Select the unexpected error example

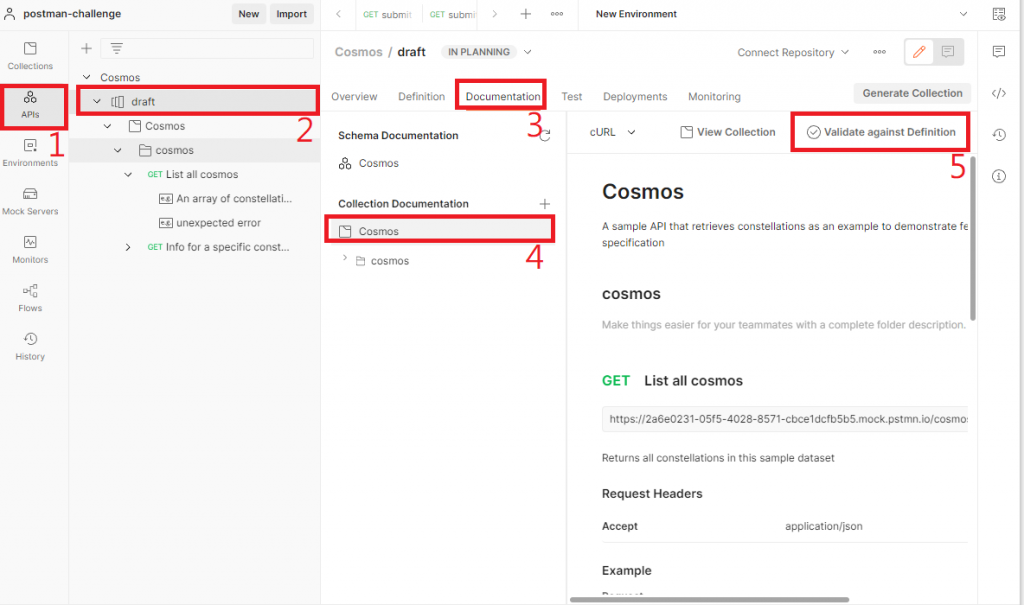210,223
